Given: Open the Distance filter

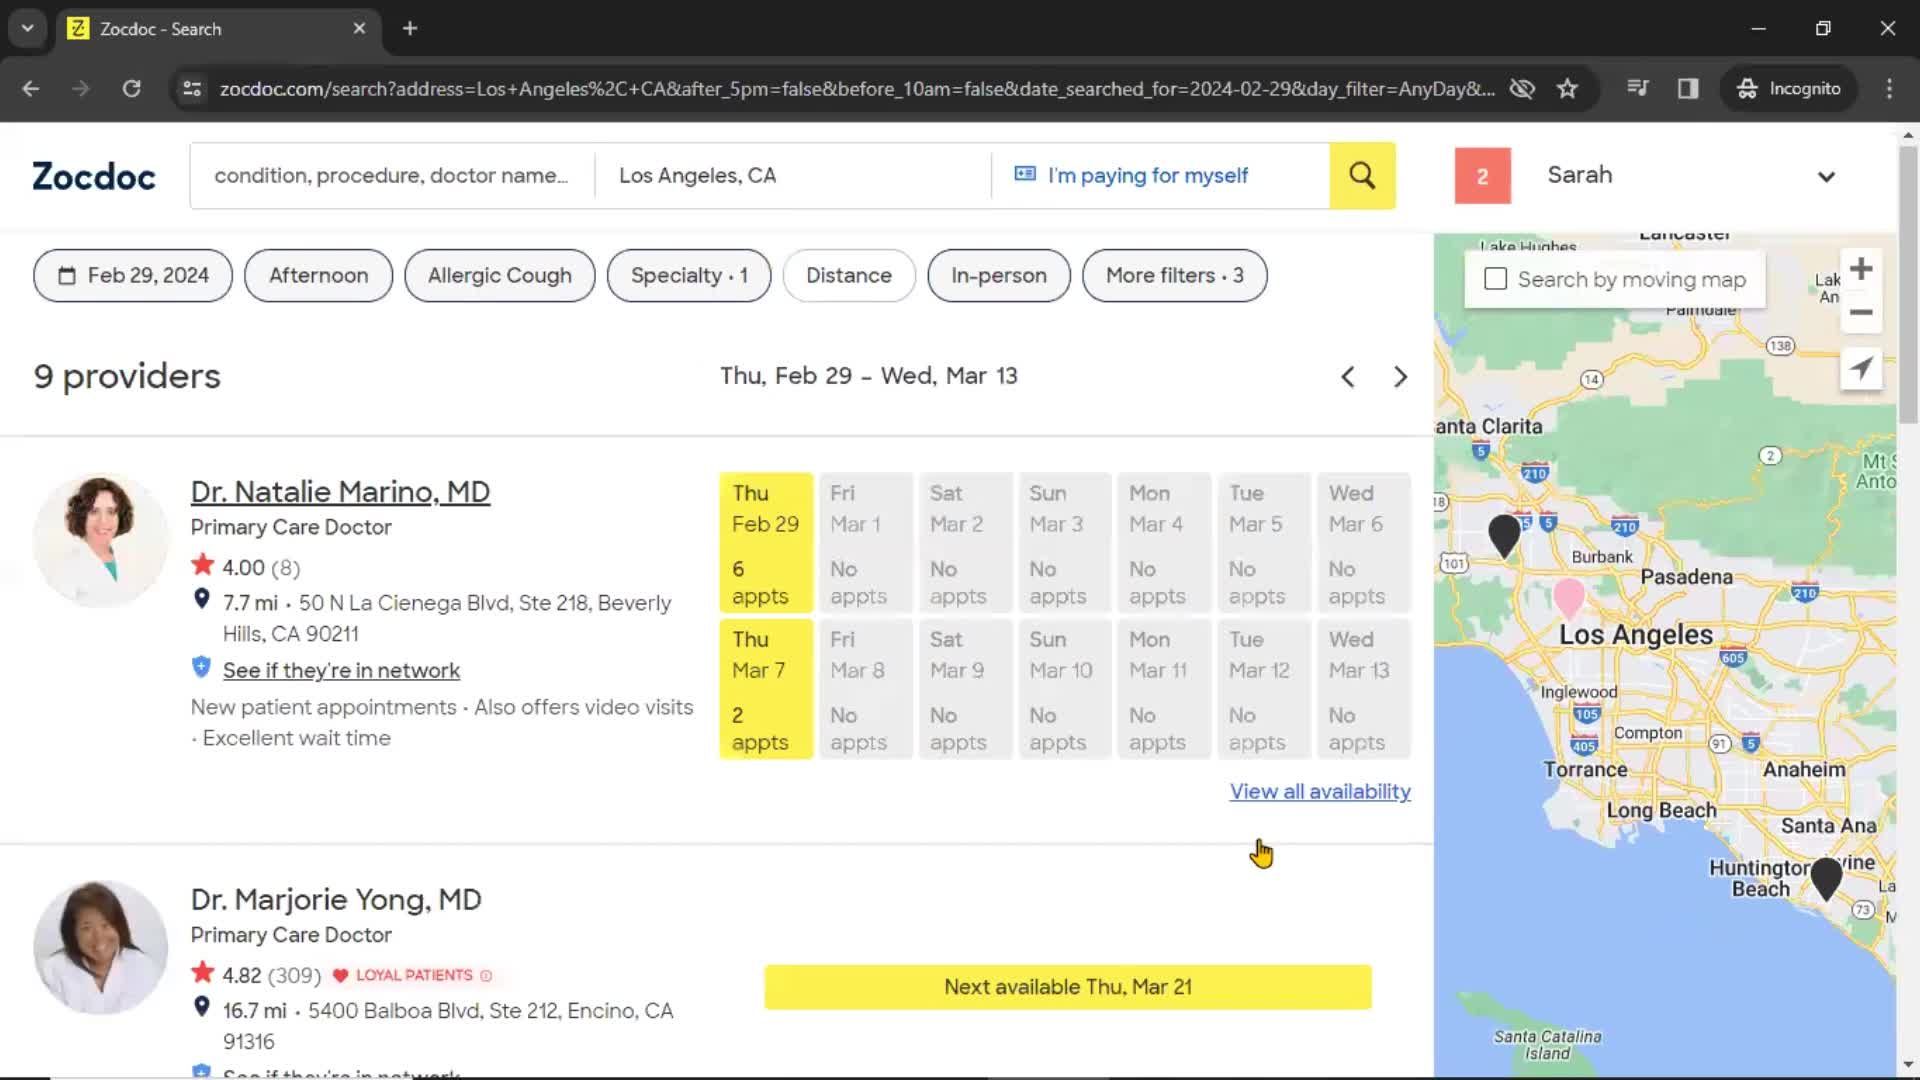Looking at the screenshot, I should (x=849, y=275).
